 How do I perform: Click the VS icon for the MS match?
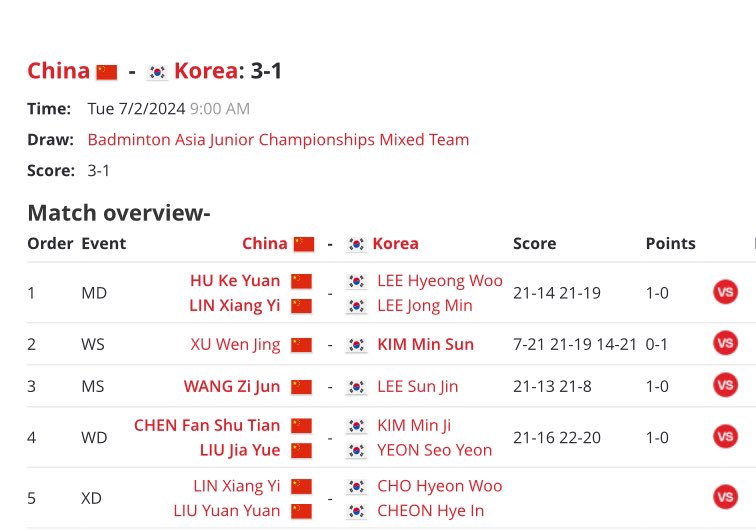[x=725, y=385]
